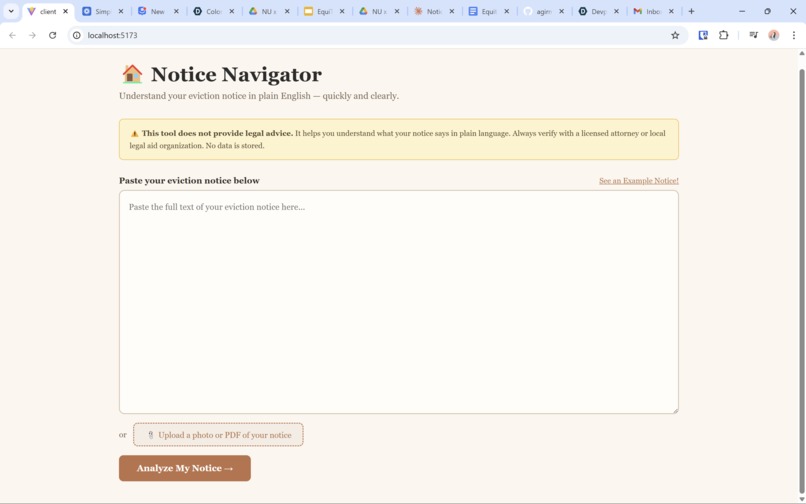Close the Gmail 'Inbox' tab
The height and width of the screenshot is (504, 806).
[x=671, y=11]
